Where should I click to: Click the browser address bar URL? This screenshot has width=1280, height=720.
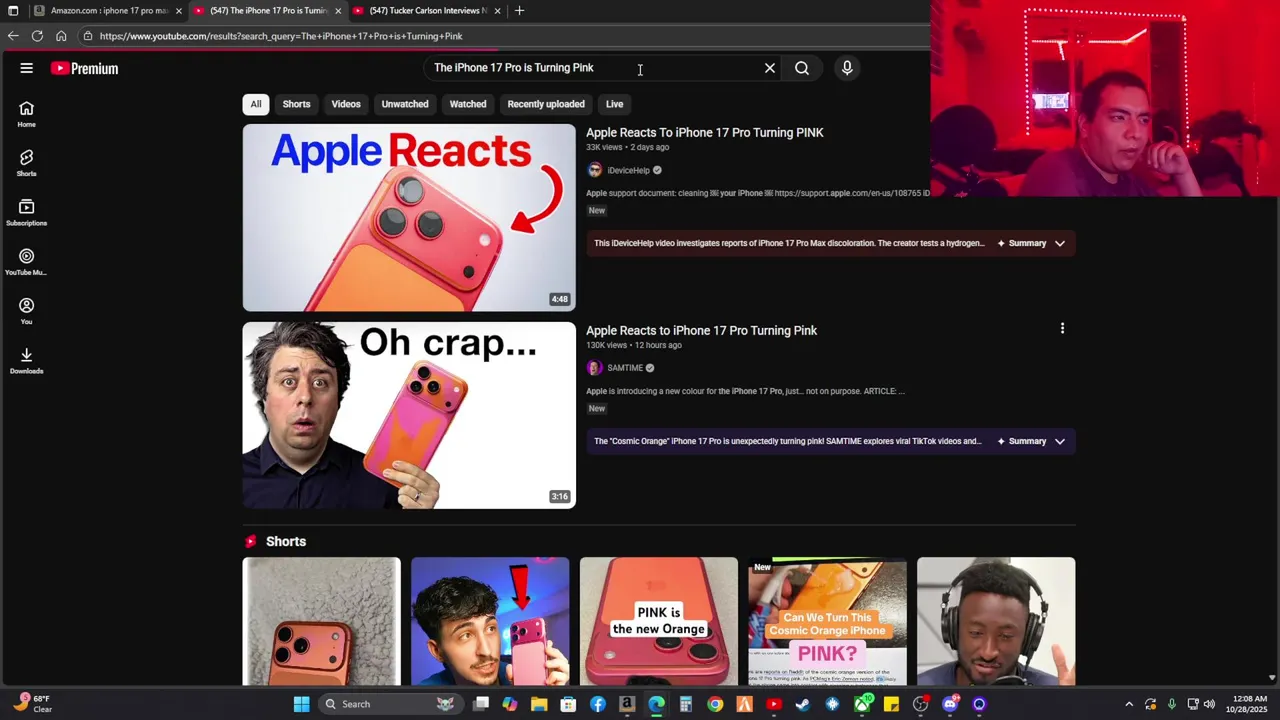(x=281, y=36)
